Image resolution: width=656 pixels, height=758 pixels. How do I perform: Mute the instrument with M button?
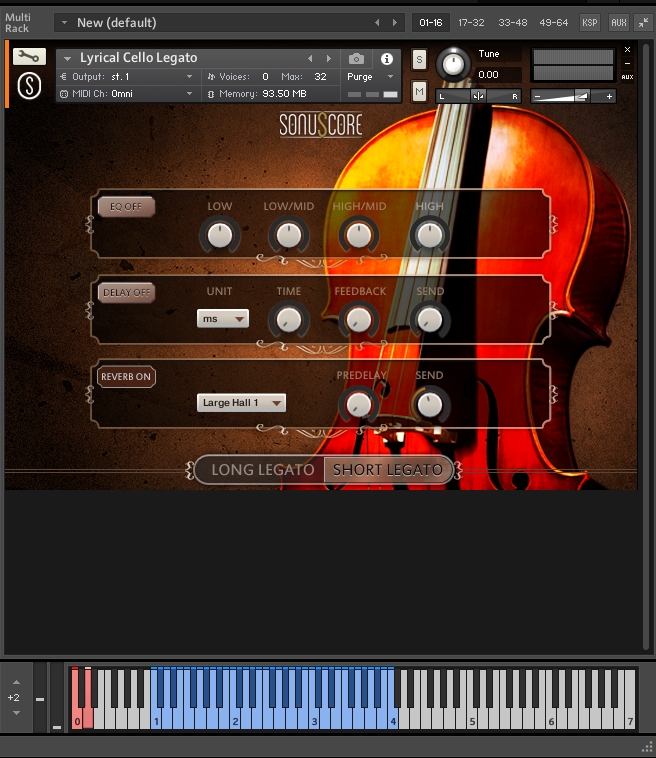(419, 91)
